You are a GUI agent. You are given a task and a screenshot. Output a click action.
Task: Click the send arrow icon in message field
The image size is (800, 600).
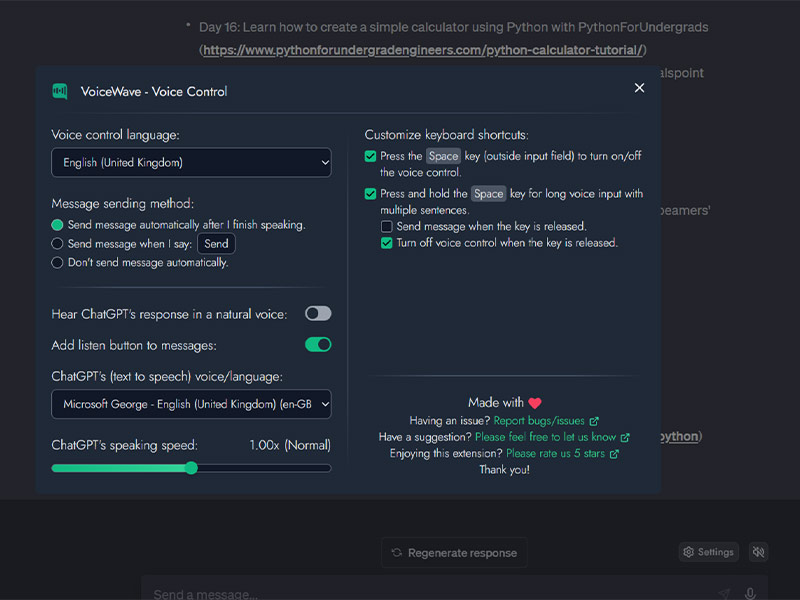coord(724,593)
